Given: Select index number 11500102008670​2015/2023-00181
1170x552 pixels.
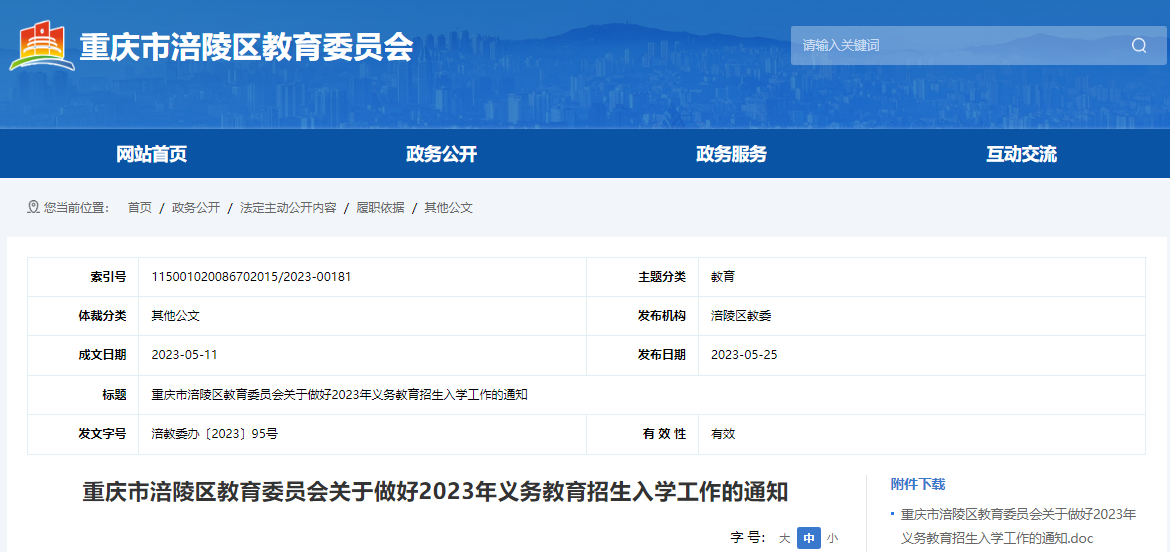Looking at the screenshot, I should pos(251,277).
